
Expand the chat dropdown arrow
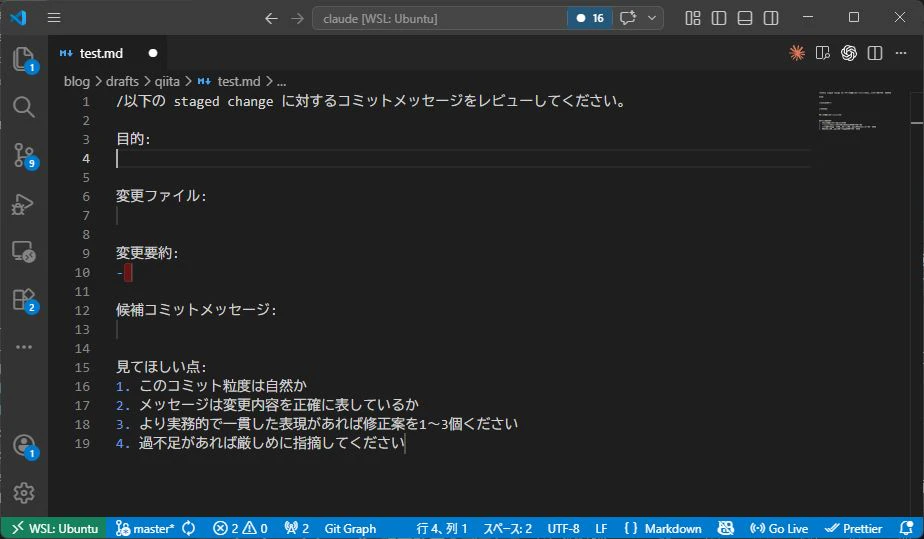652,18
